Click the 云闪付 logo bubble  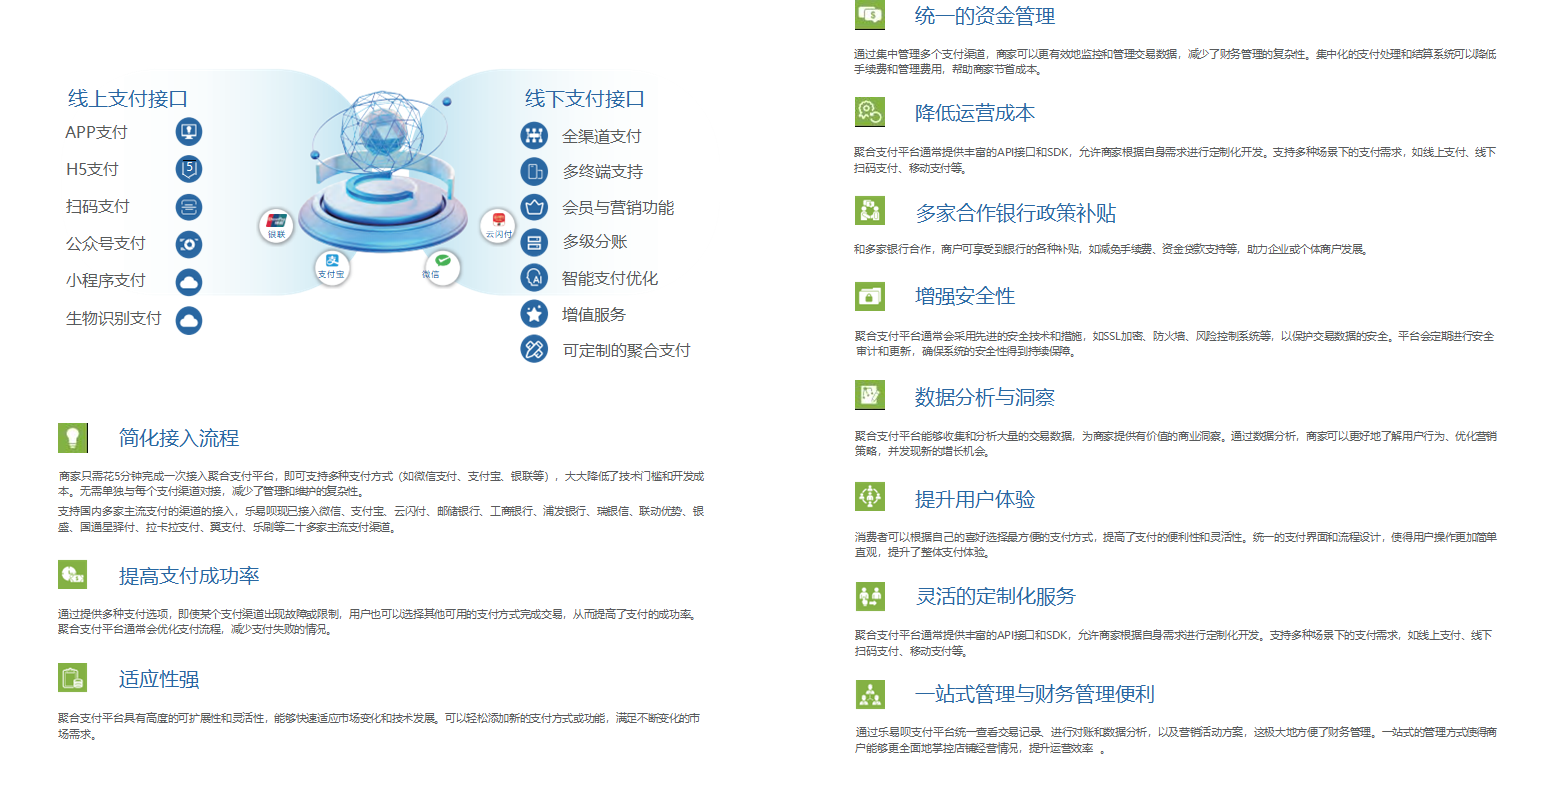click(497, 225)
